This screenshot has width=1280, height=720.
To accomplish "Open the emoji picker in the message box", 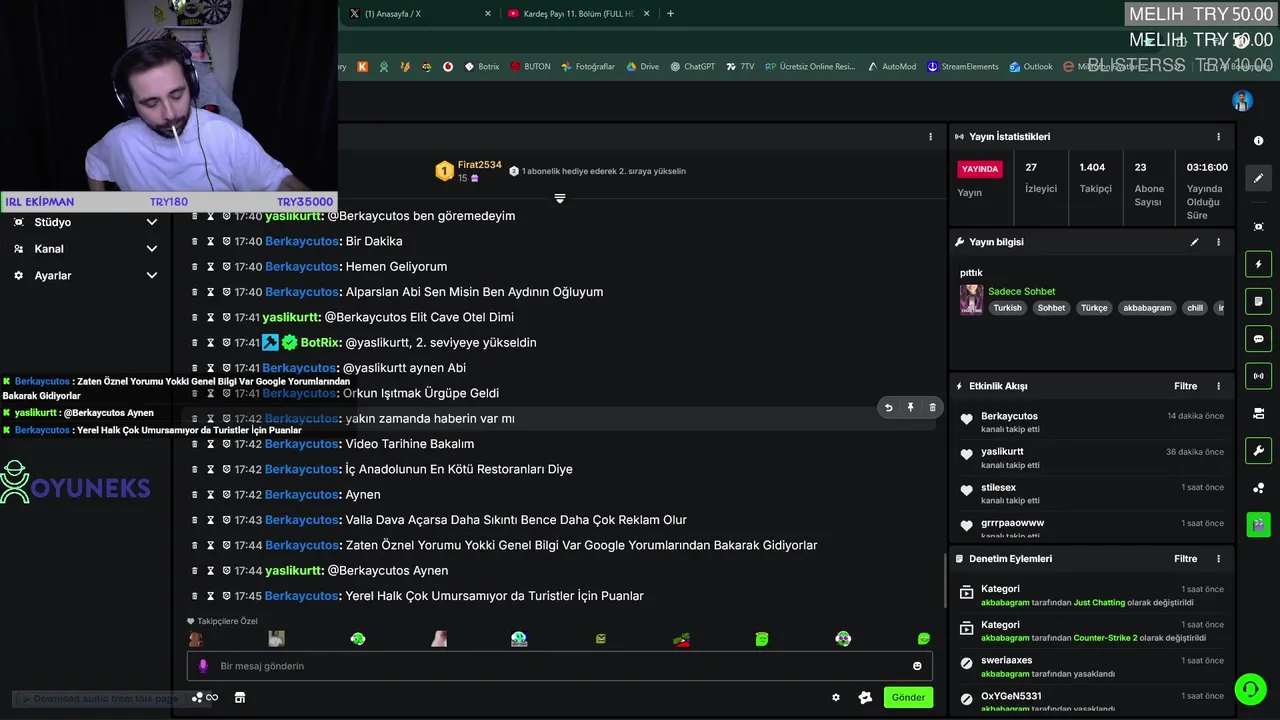I will (917, 666).
